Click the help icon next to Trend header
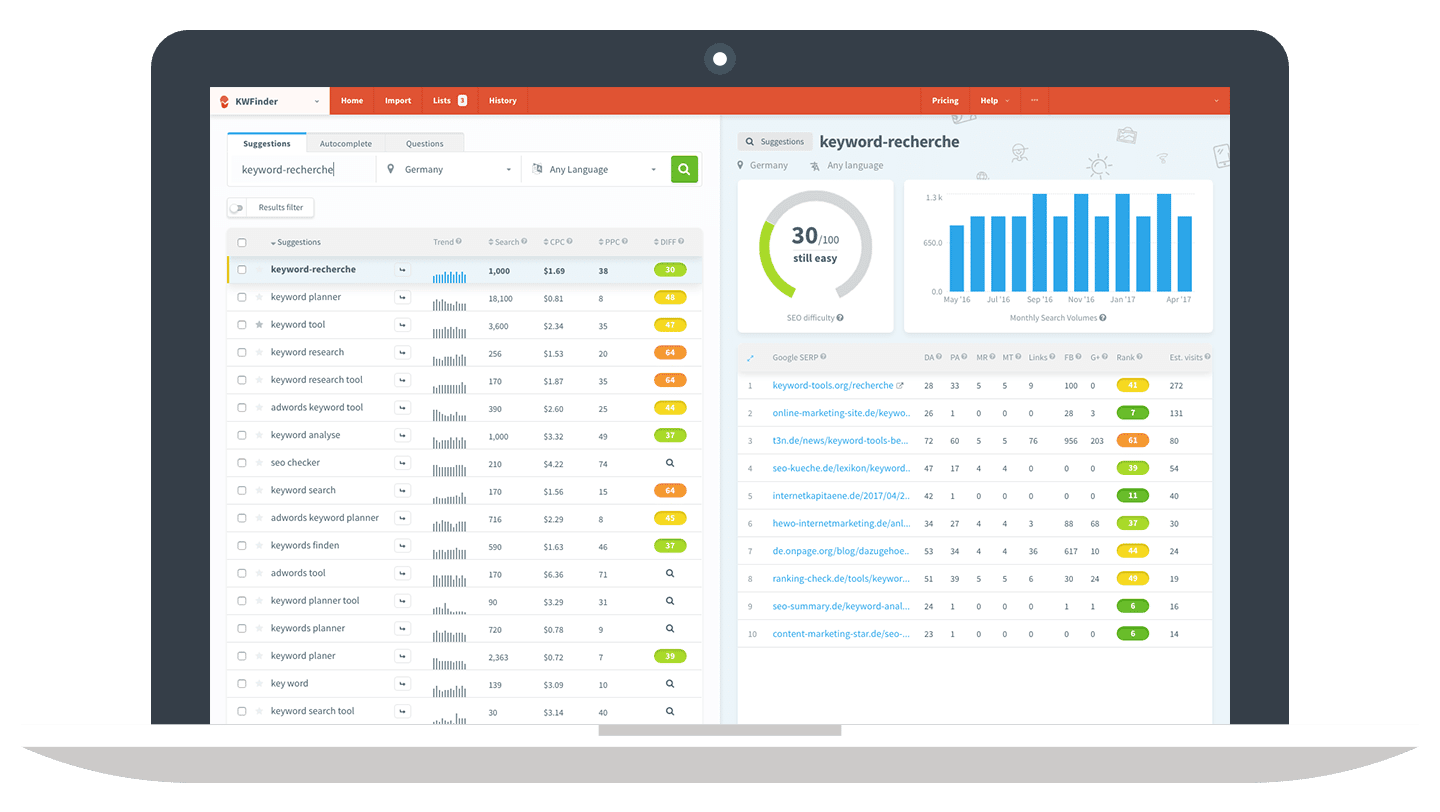 pos(459,242)
